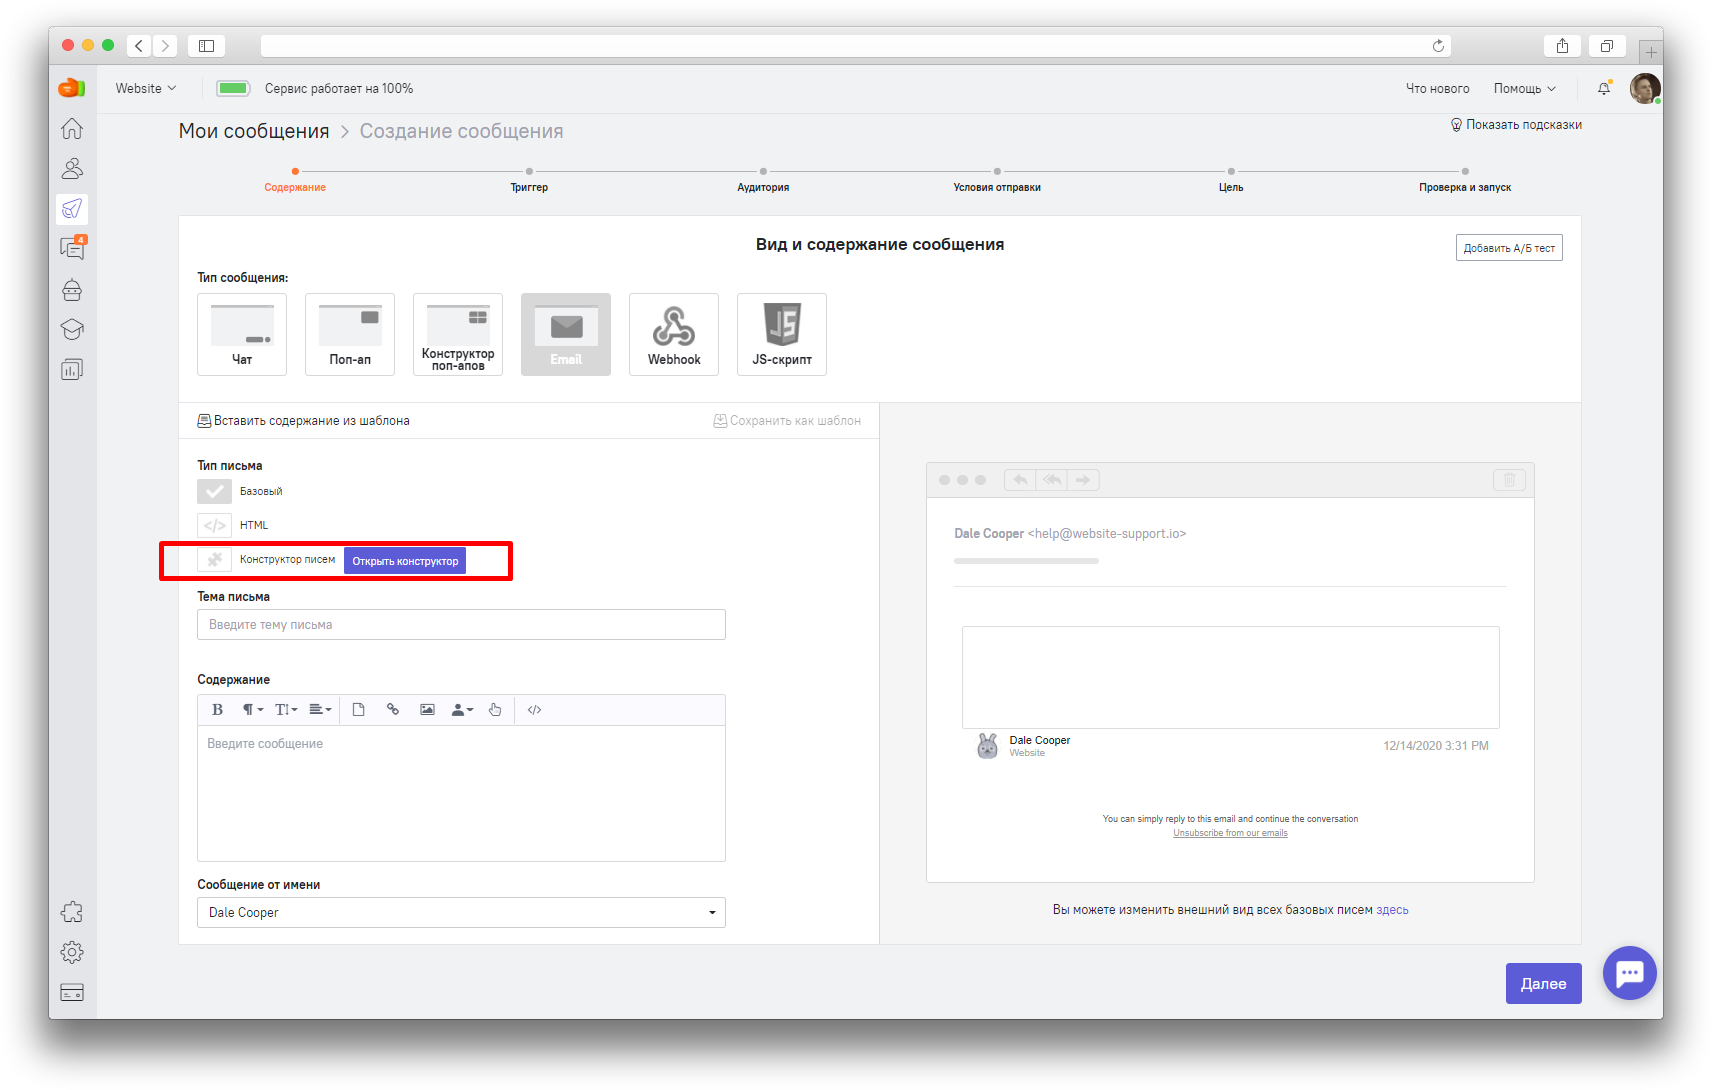Click the Bold icon in content editor
Image resolution: width=1712 pixels, height=1090 pixels.
(x=217, y=710)
